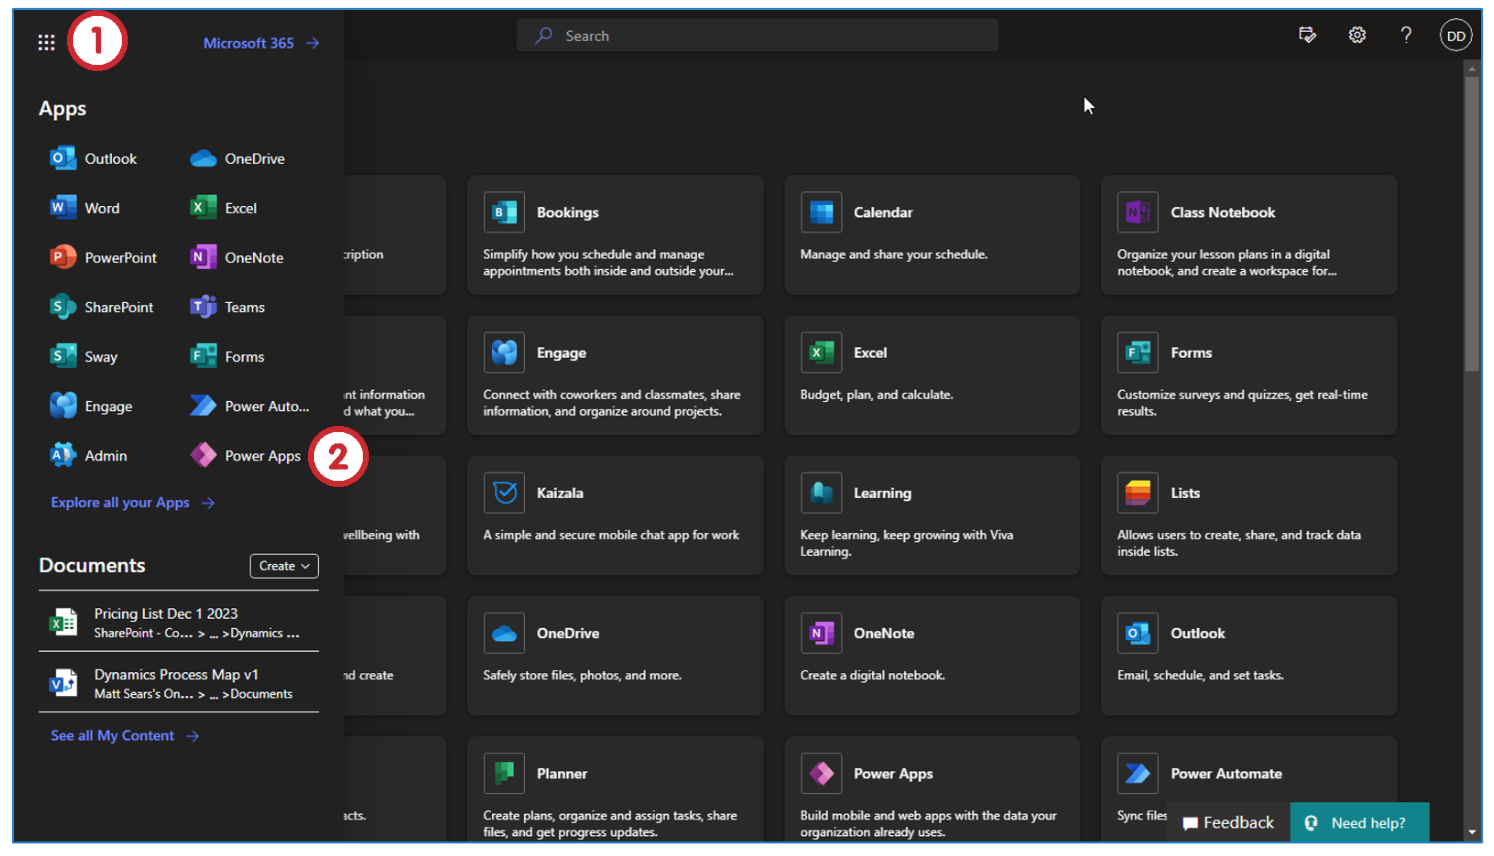
Task: Open the settings gear icon
Action: [1357, 35]
